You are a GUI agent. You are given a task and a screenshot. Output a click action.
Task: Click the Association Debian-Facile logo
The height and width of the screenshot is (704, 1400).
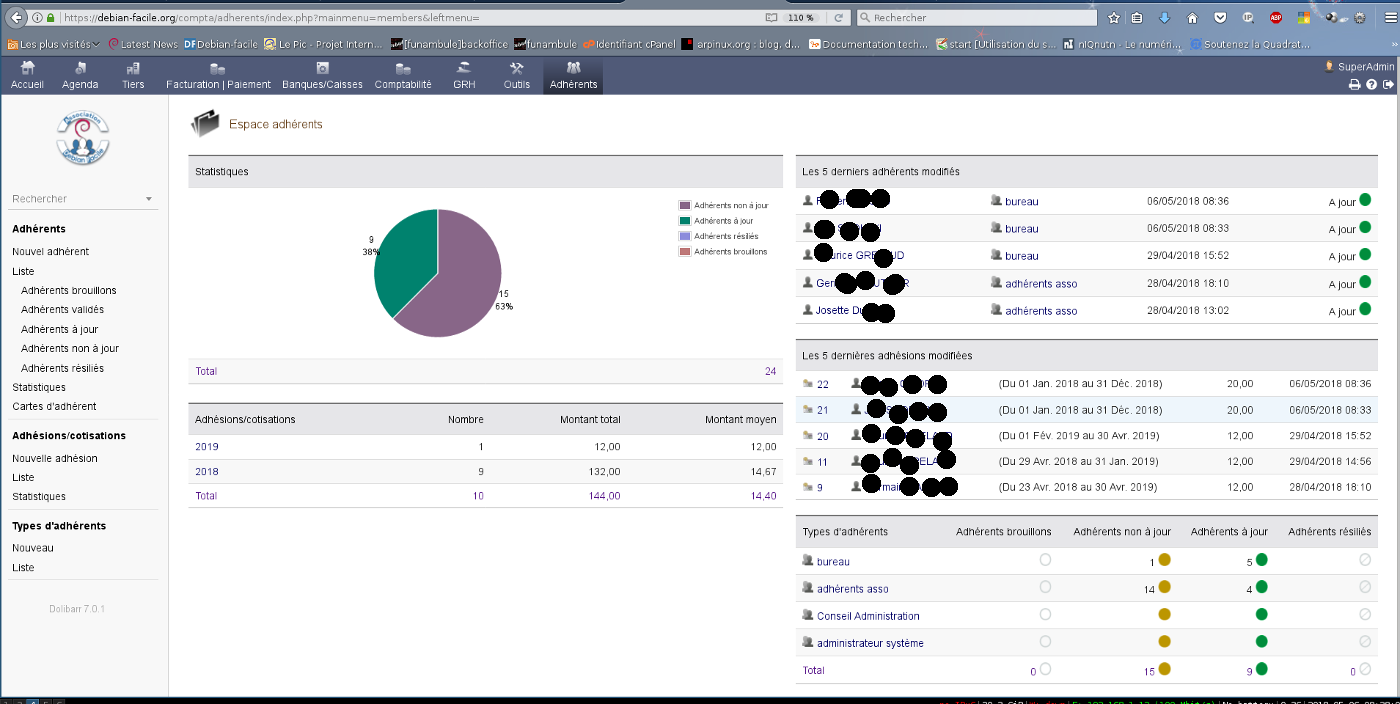pyautogui.click(x=84, y=137)
